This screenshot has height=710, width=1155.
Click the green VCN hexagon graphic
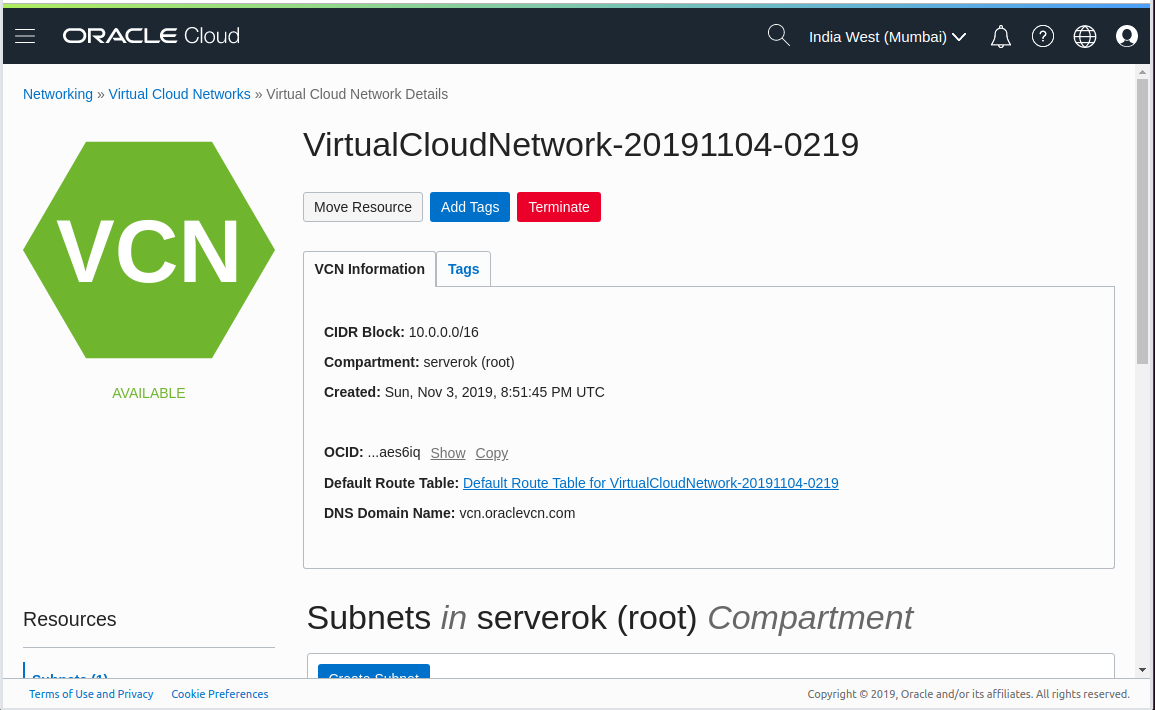(x=148, y=250)
